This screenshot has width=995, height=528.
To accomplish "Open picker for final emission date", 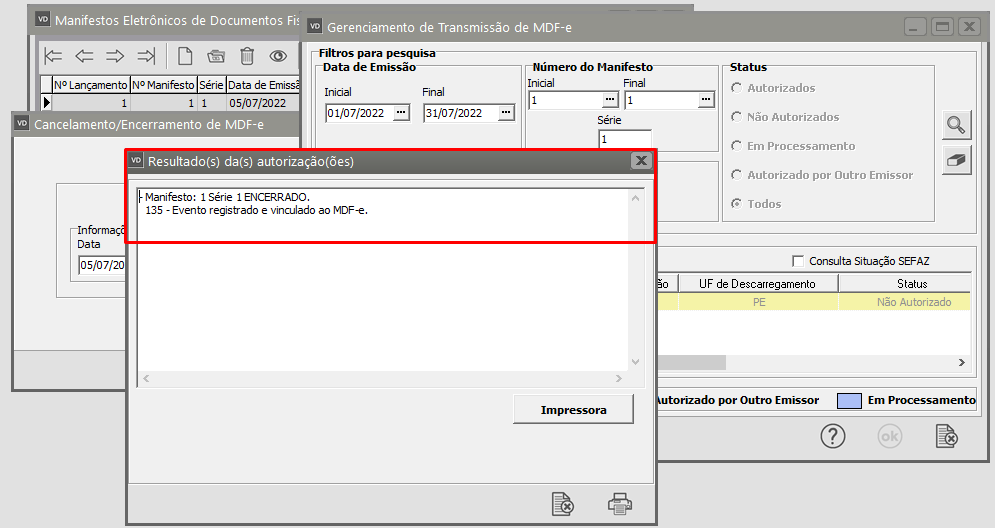I will tap(506, 113).
